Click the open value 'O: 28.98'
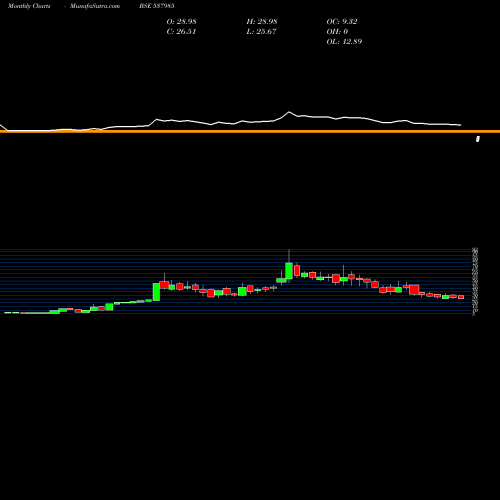Screen dimensions: 500x500 182,21
